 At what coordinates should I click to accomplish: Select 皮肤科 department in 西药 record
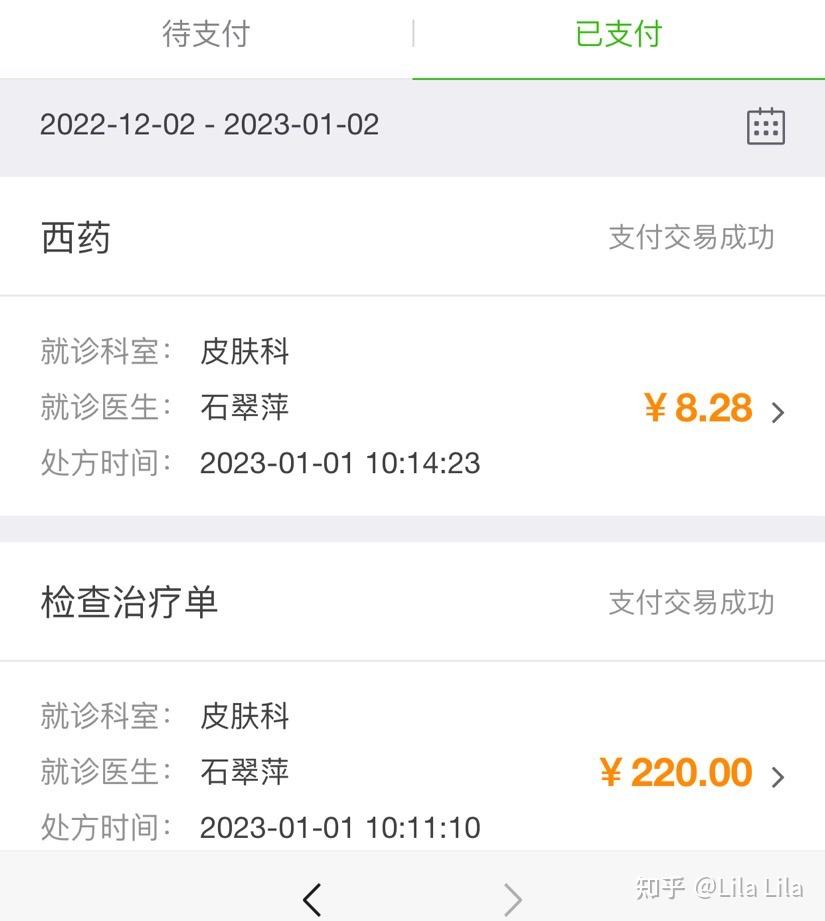pyautogui.click(x=244, y=351)
